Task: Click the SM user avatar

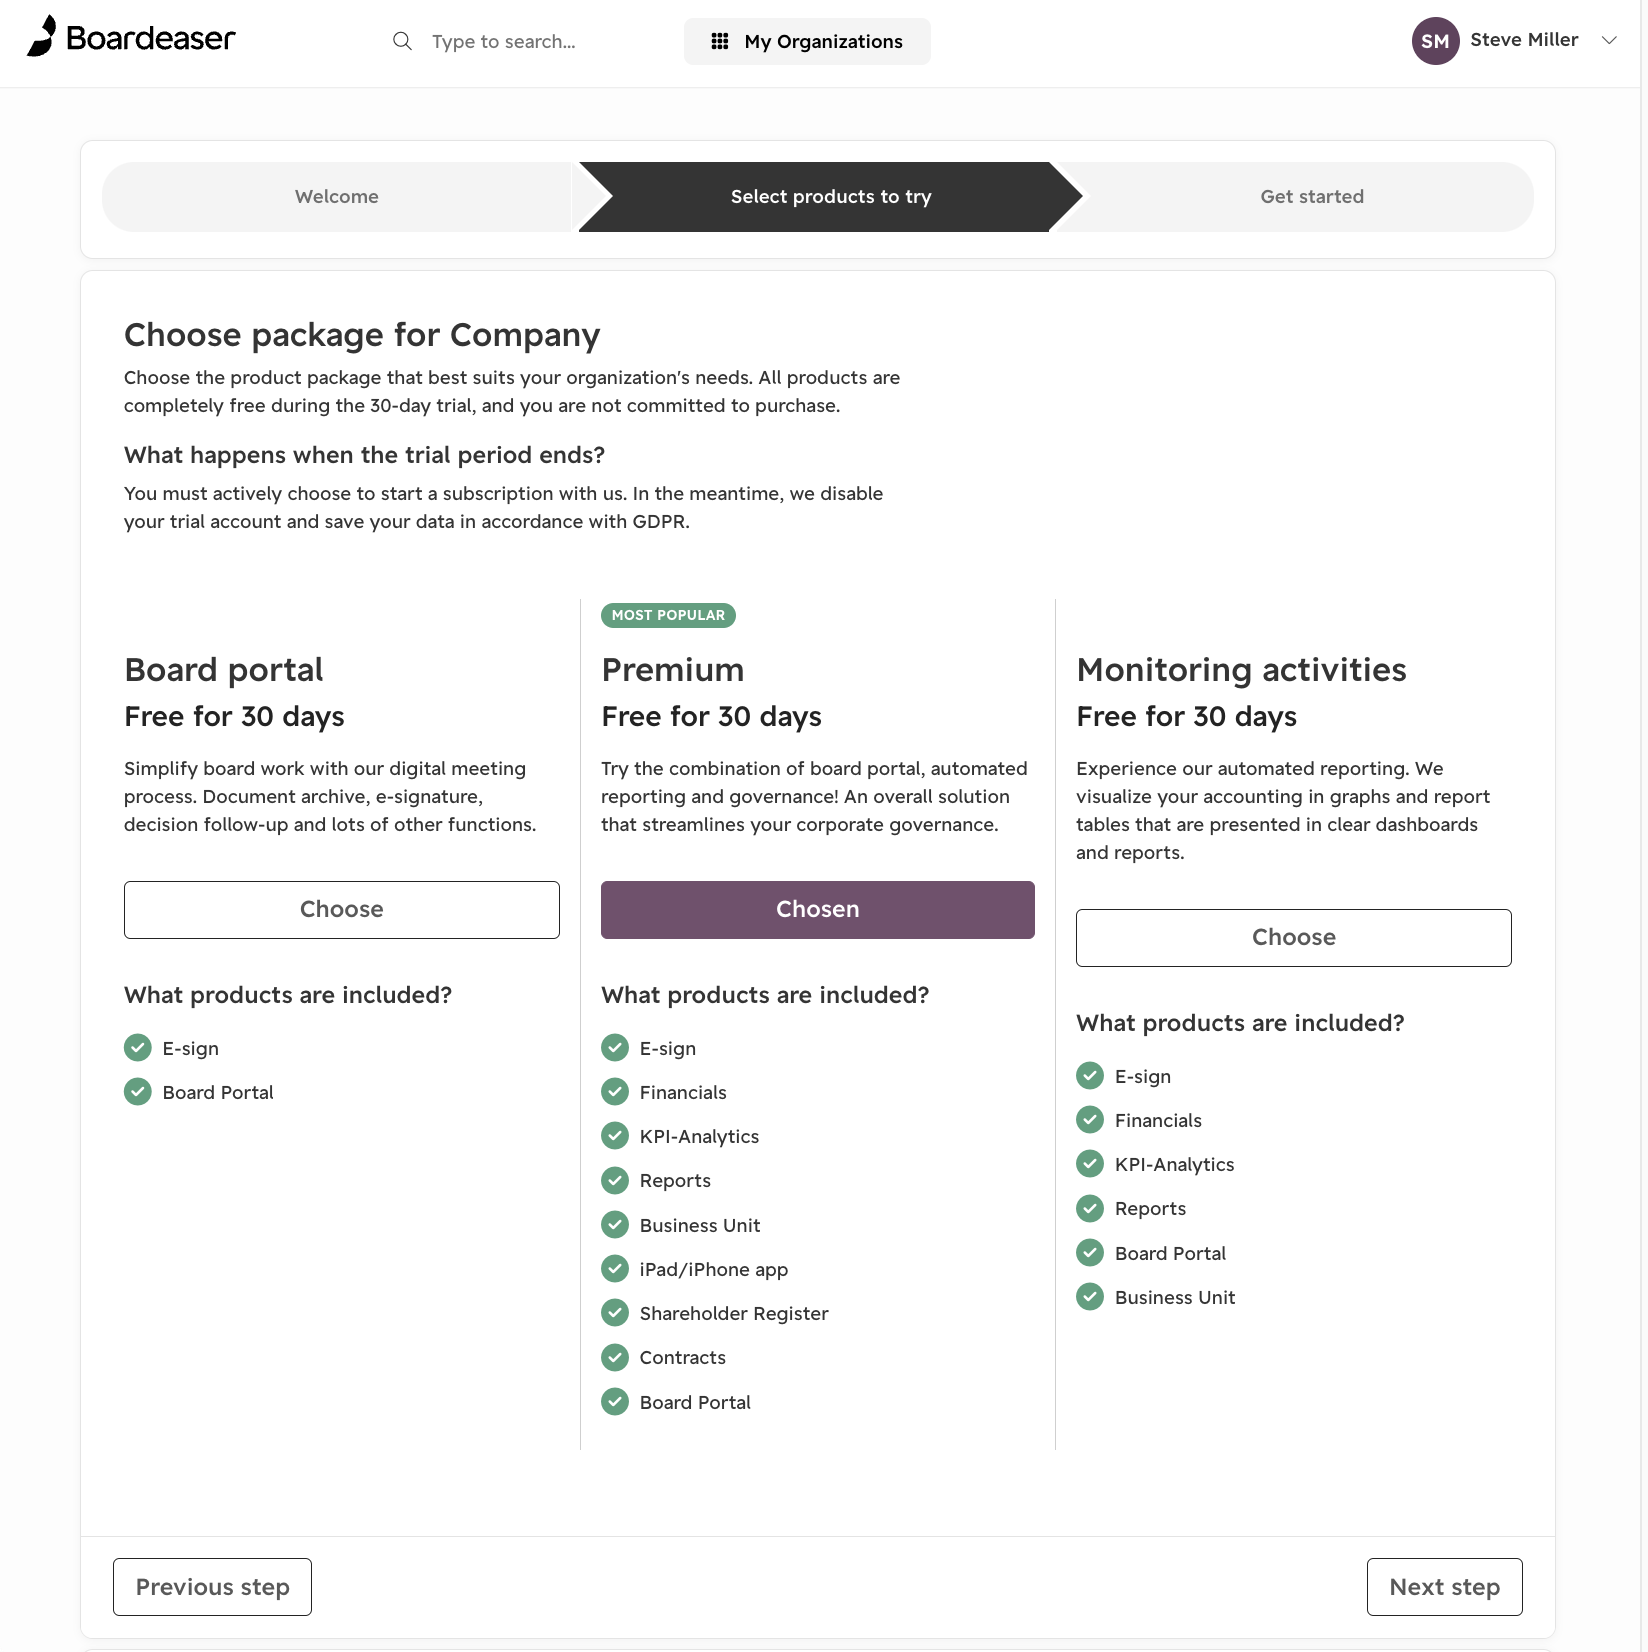Action: pos(1435,41)
